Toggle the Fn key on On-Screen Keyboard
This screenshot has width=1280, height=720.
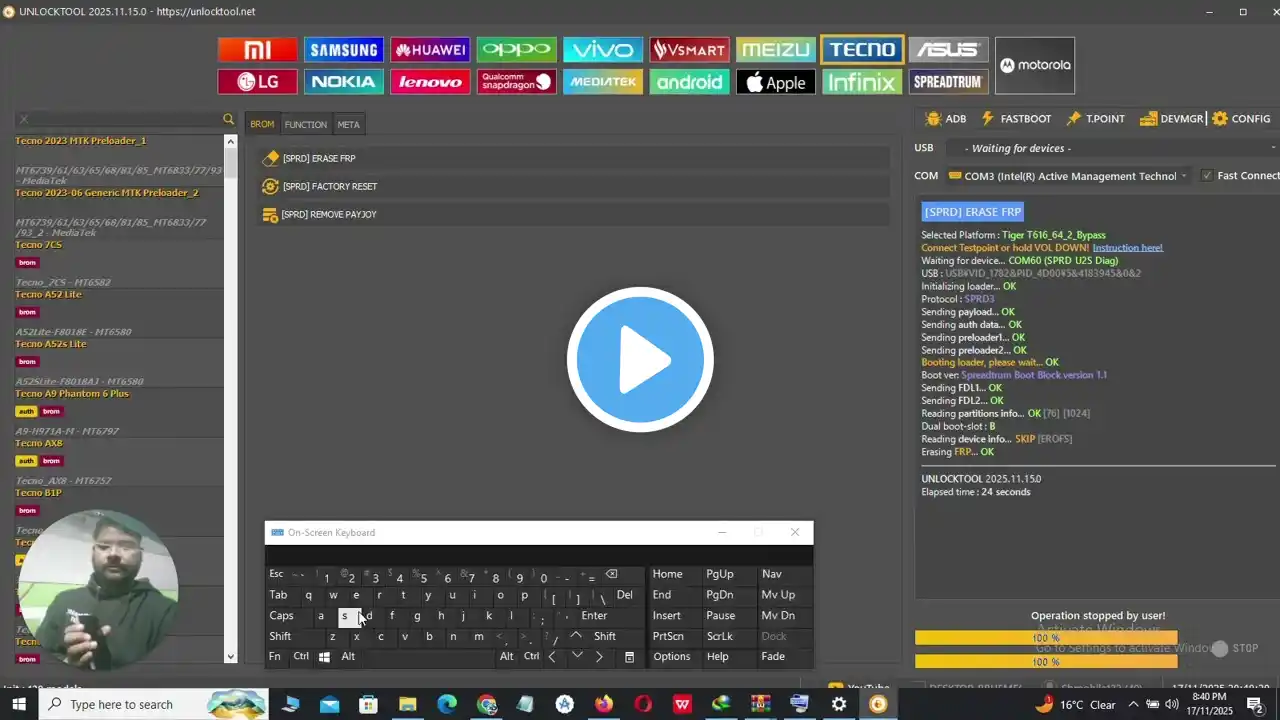click(x=275, y=657)
